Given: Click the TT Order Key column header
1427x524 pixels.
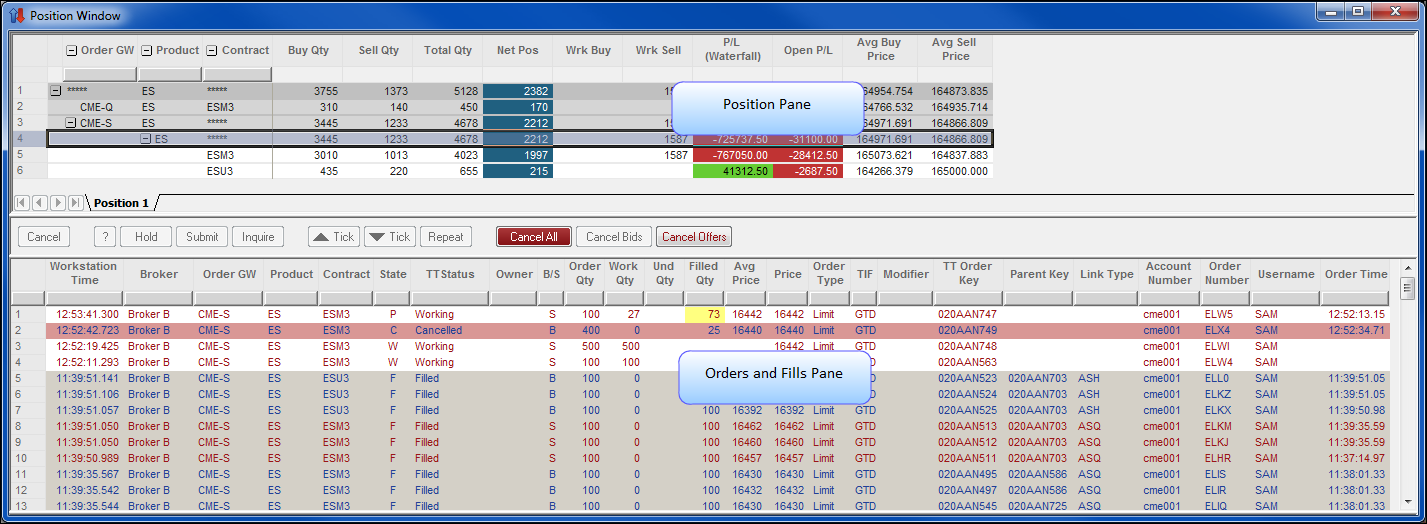Looking at the screenshot, I should (968, 274).
